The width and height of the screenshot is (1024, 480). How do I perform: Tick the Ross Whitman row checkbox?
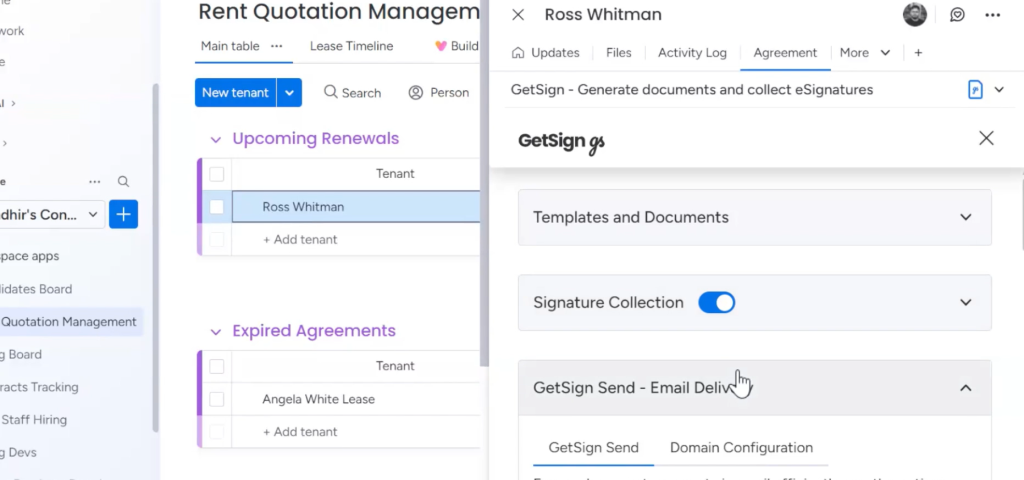tap(217, 207)
